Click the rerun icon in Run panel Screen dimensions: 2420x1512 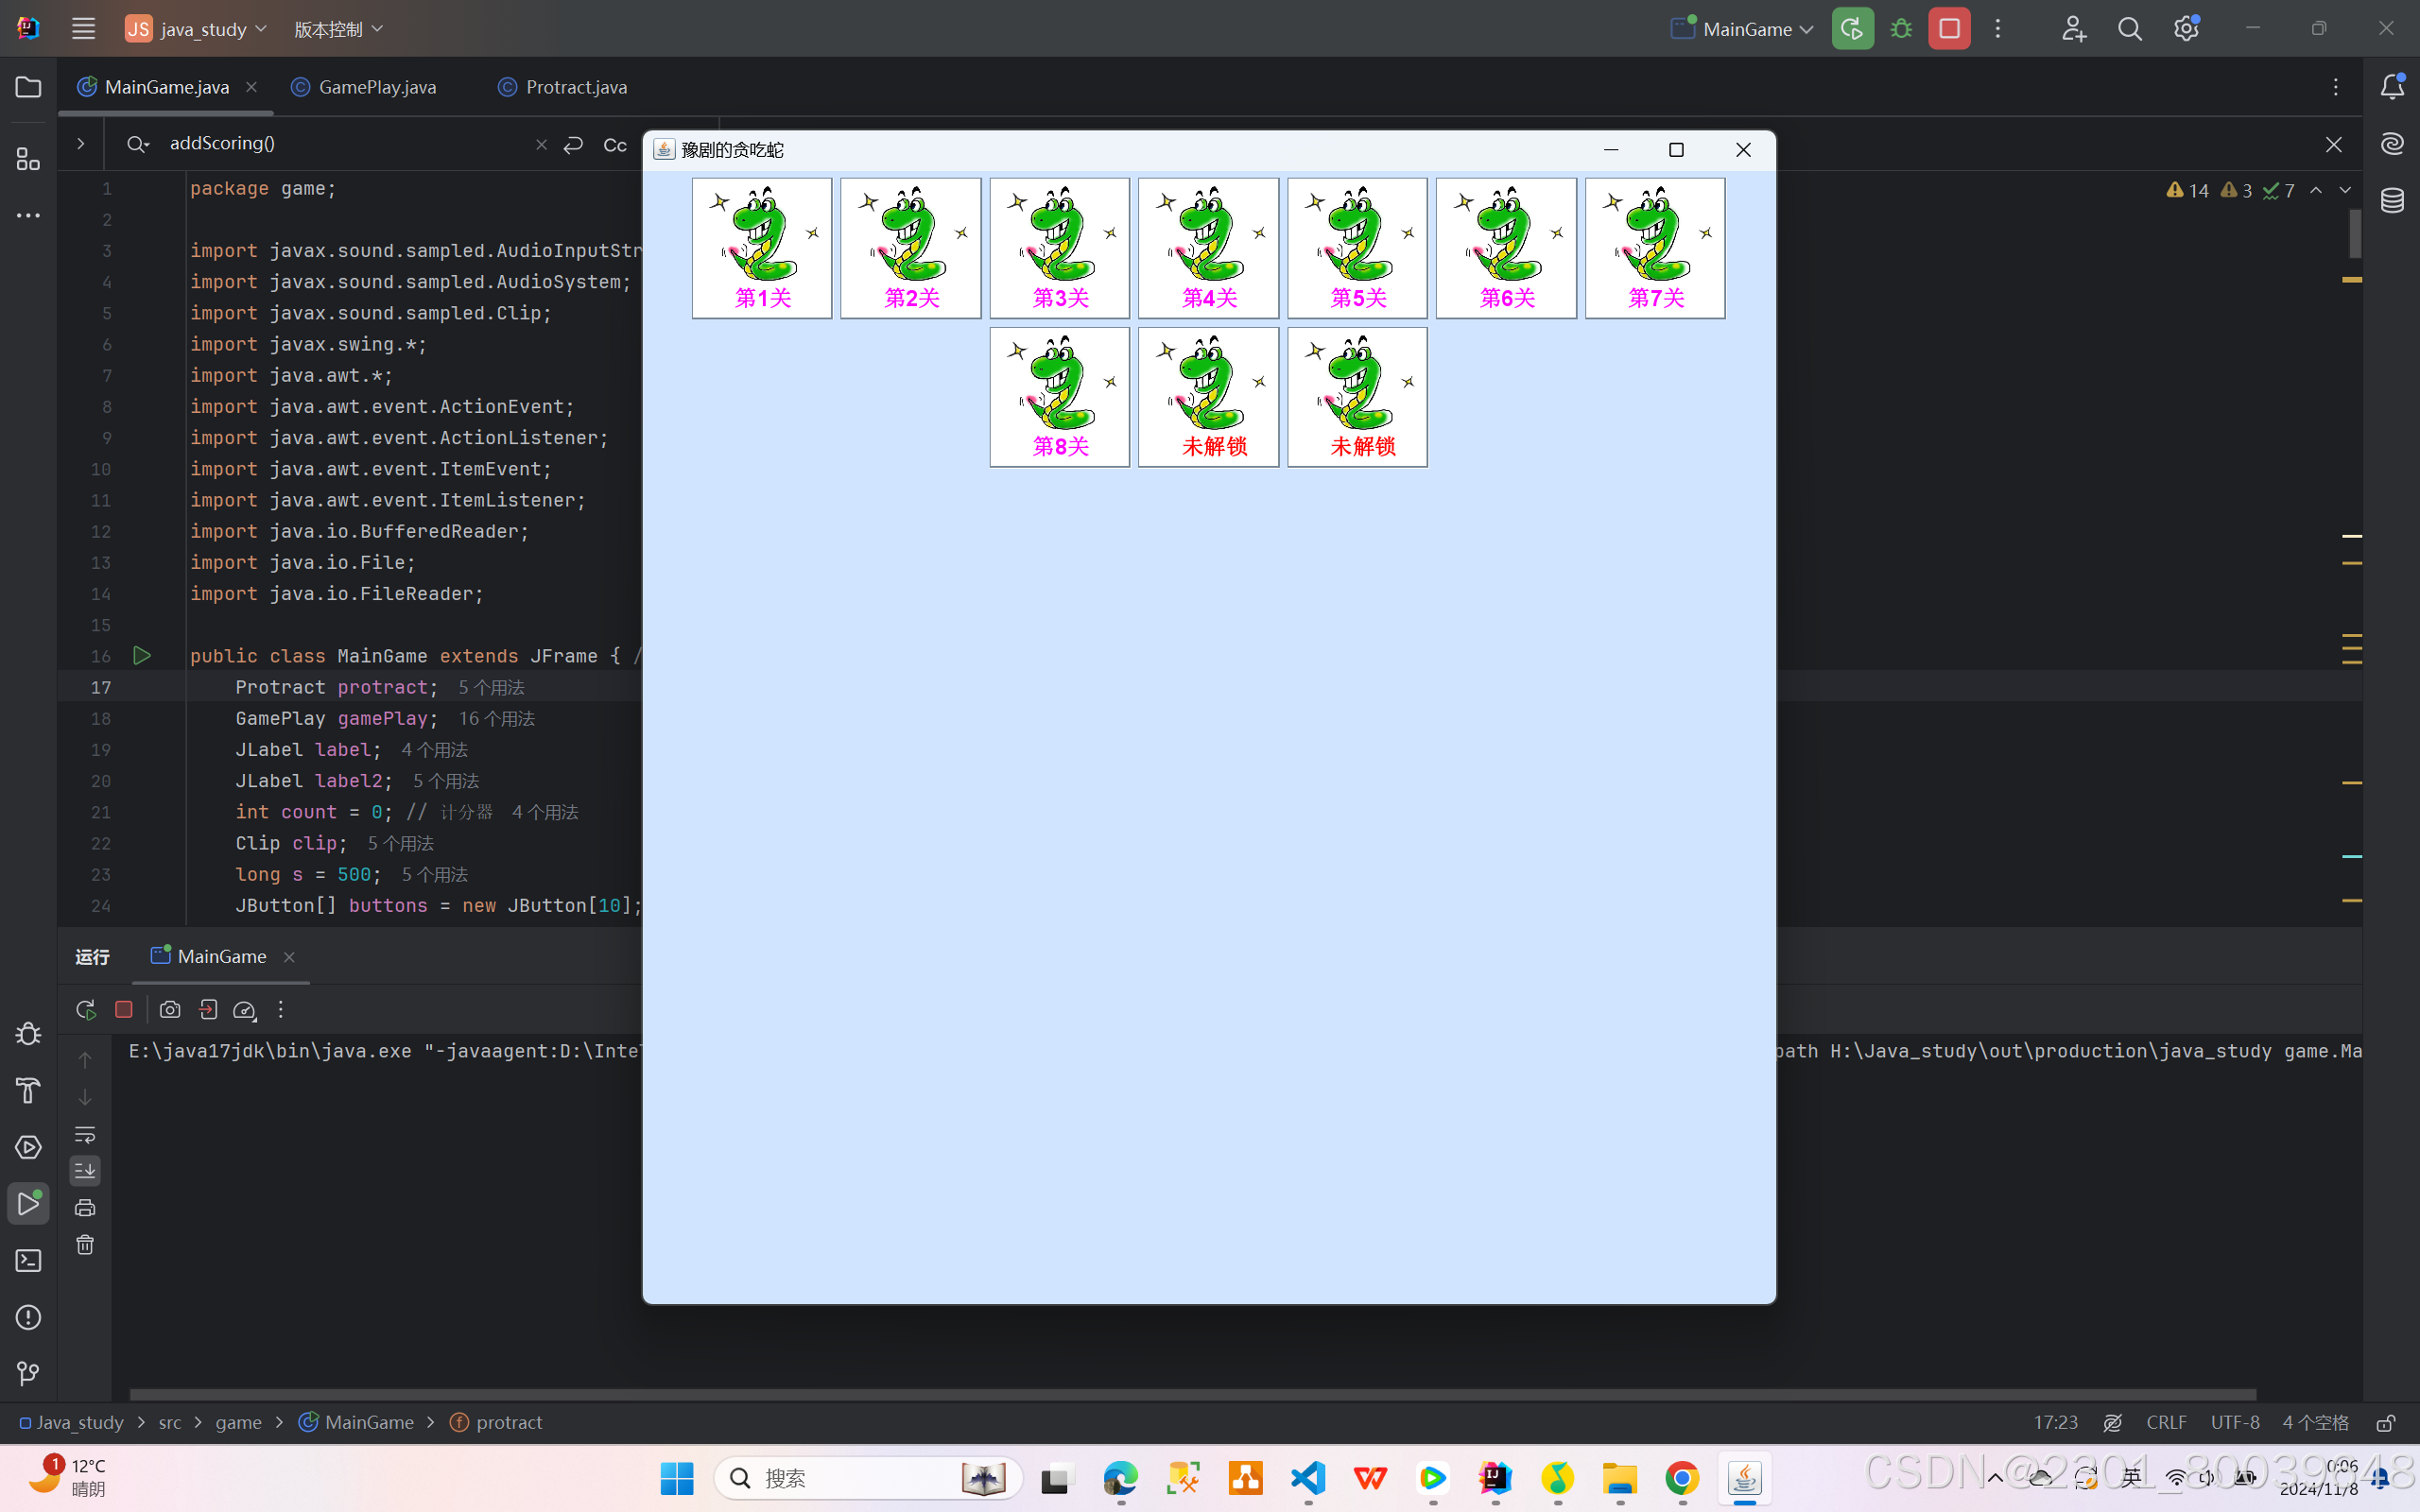pyautogui.click(x=86, y=1010)
